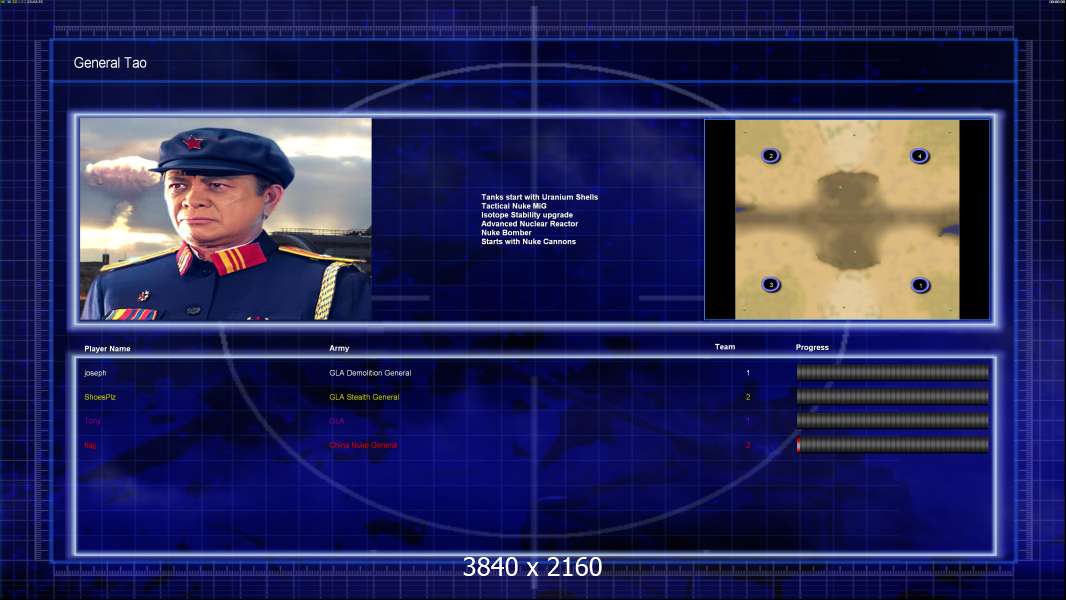The height and width of the screenshot is (600, 1066).
Task: Click team number 2 in ShoesPlz's row
Action: tap(748, 397)
